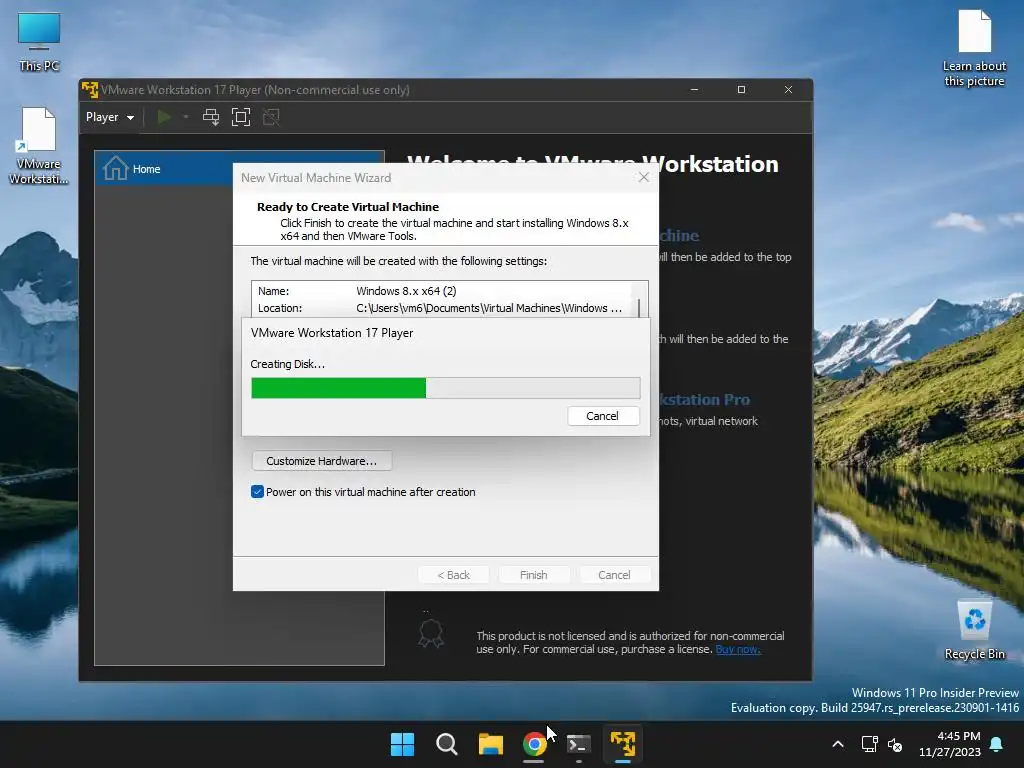Open the clock showing 4:45 PM
This screenshot has width=1024, height=768.
(950, 744)
